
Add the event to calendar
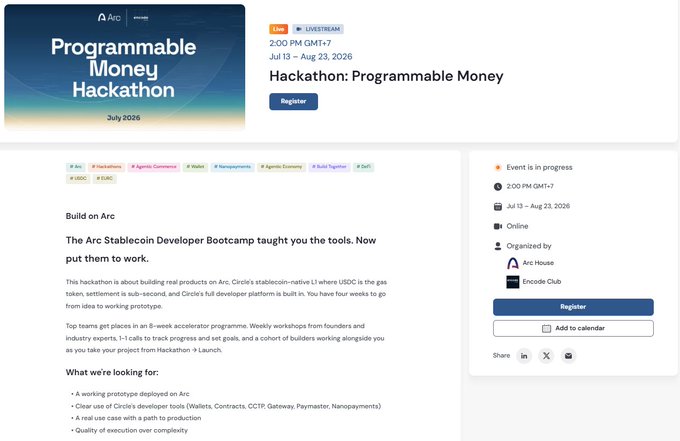pyautogui.click(x=573, y=328)
